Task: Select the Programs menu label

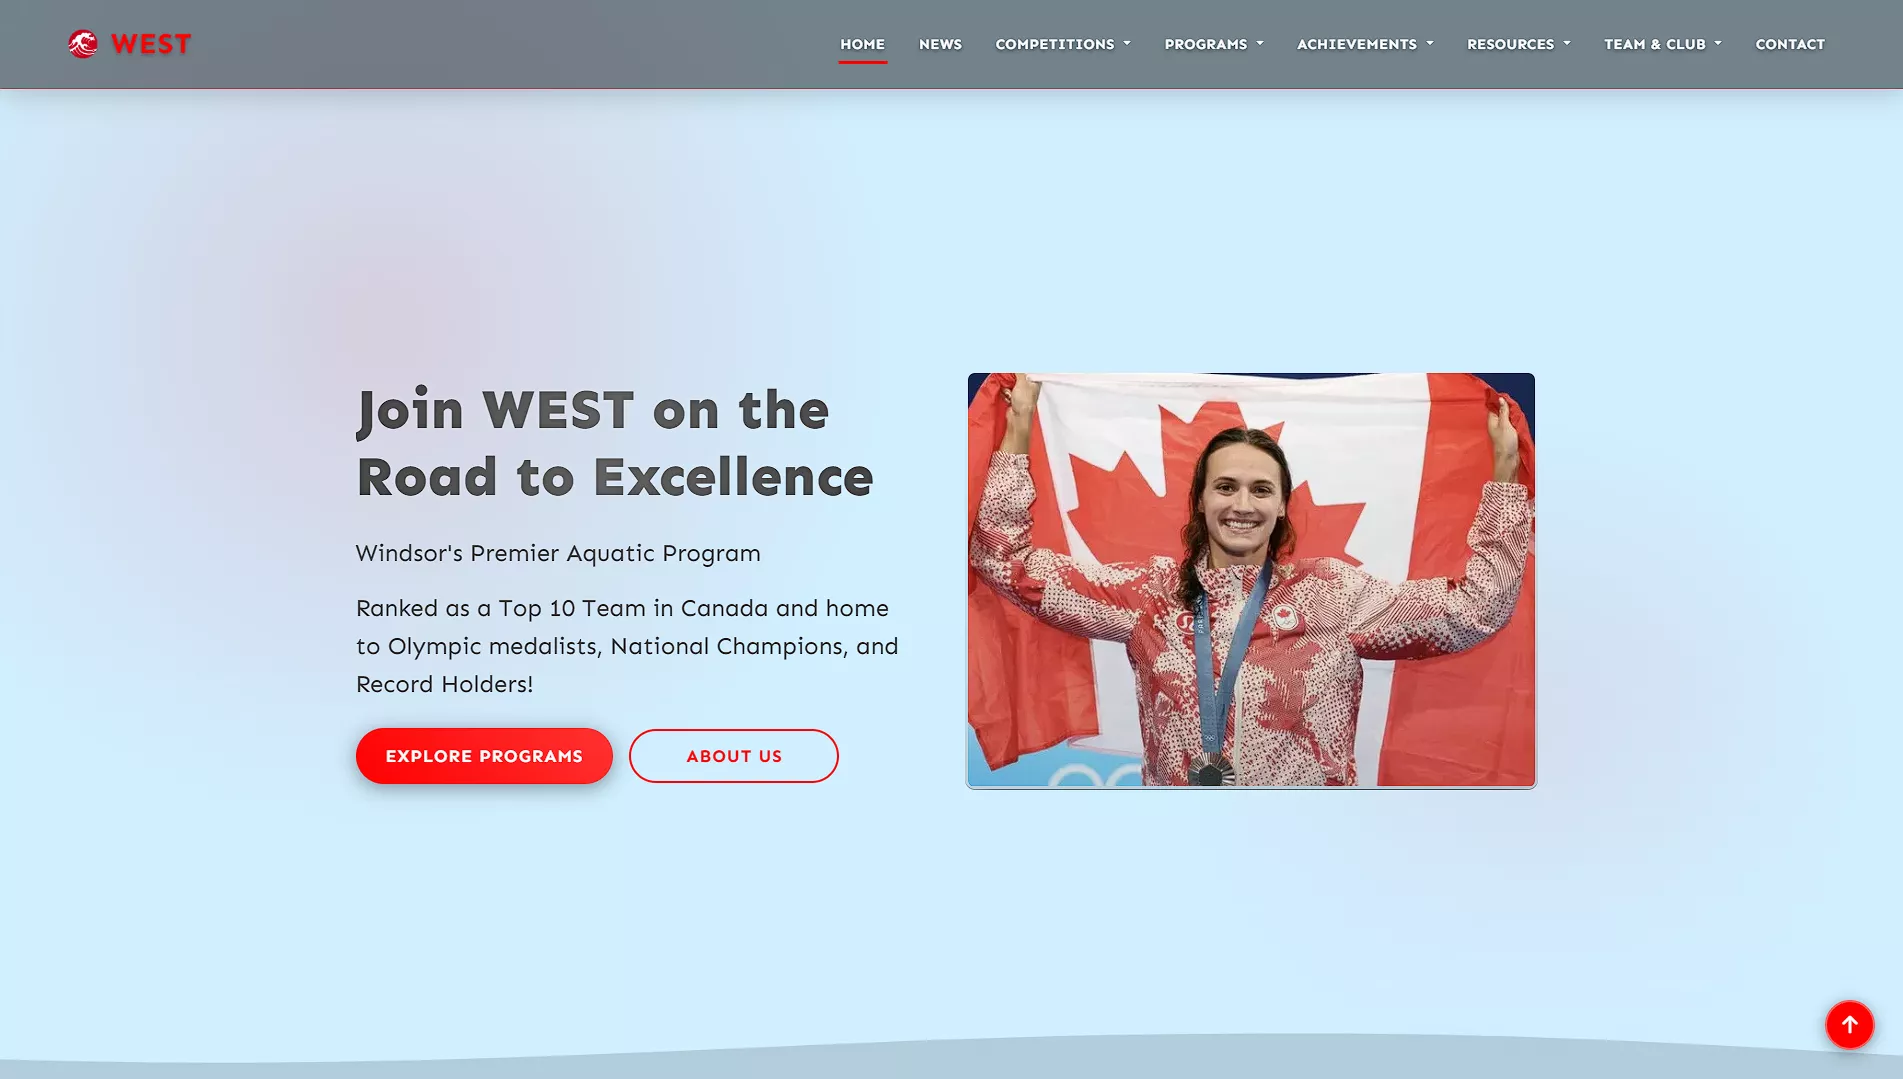Action: coord(1205,44)
